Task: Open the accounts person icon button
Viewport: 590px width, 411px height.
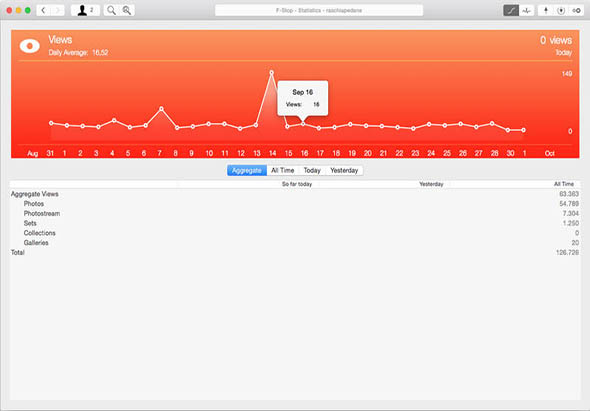Action: 85,11
